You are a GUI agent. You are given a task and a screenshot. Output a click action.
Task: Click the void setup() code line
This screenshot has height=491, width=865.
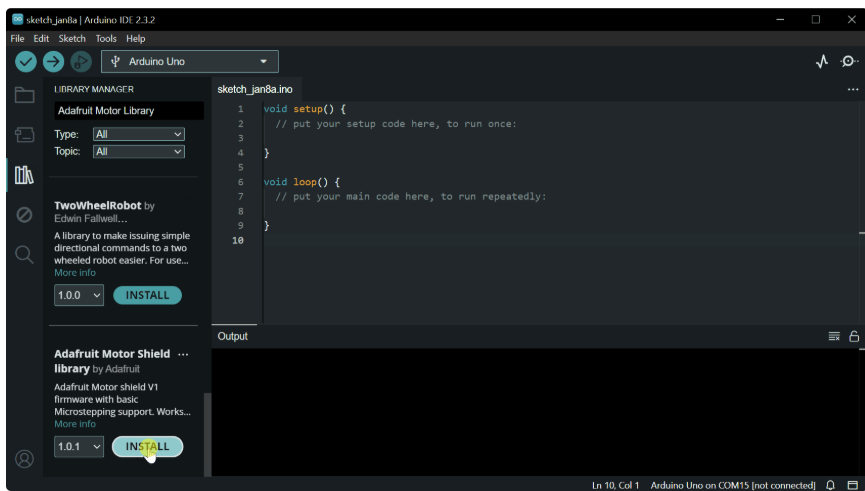[305, 109]
